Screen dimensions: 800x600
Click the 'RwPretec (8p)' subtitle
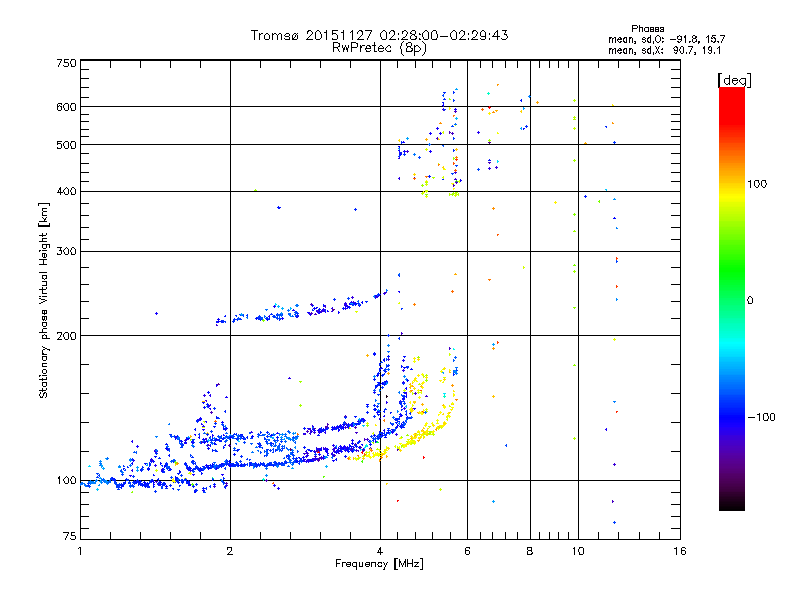click(x=379, y=48)
